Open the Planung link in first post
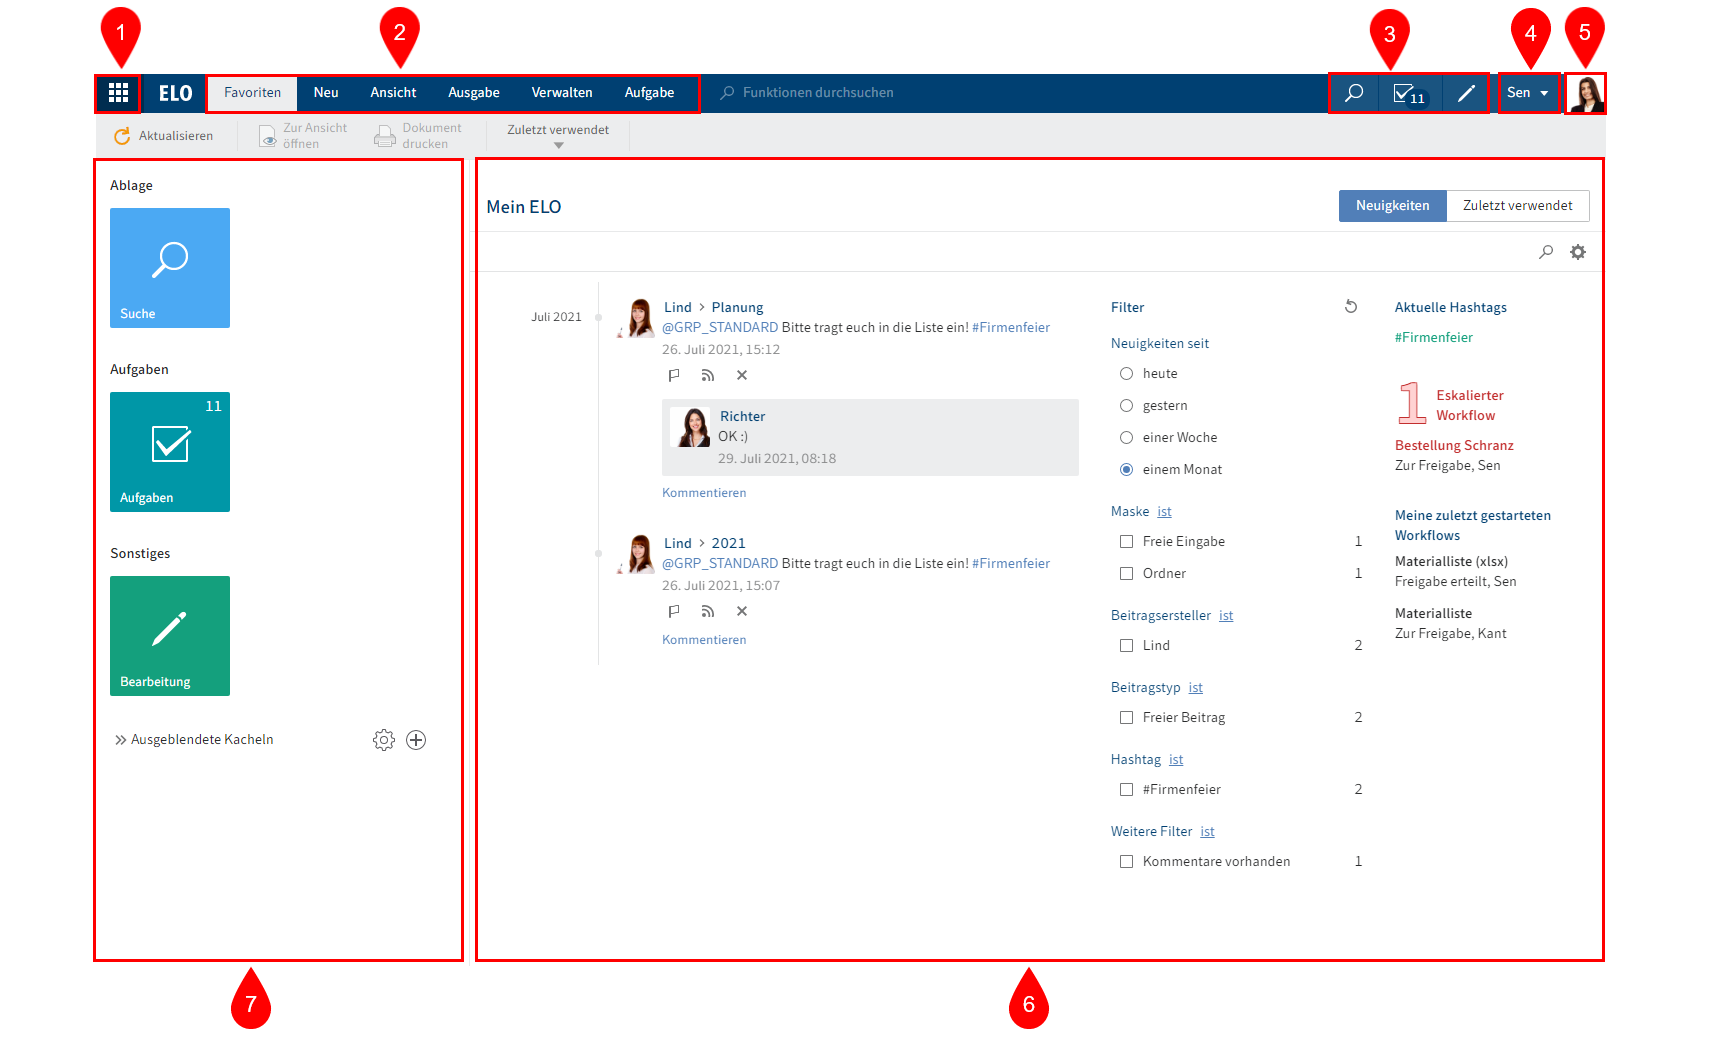The image size is (1720, 1061). point(737,307)
